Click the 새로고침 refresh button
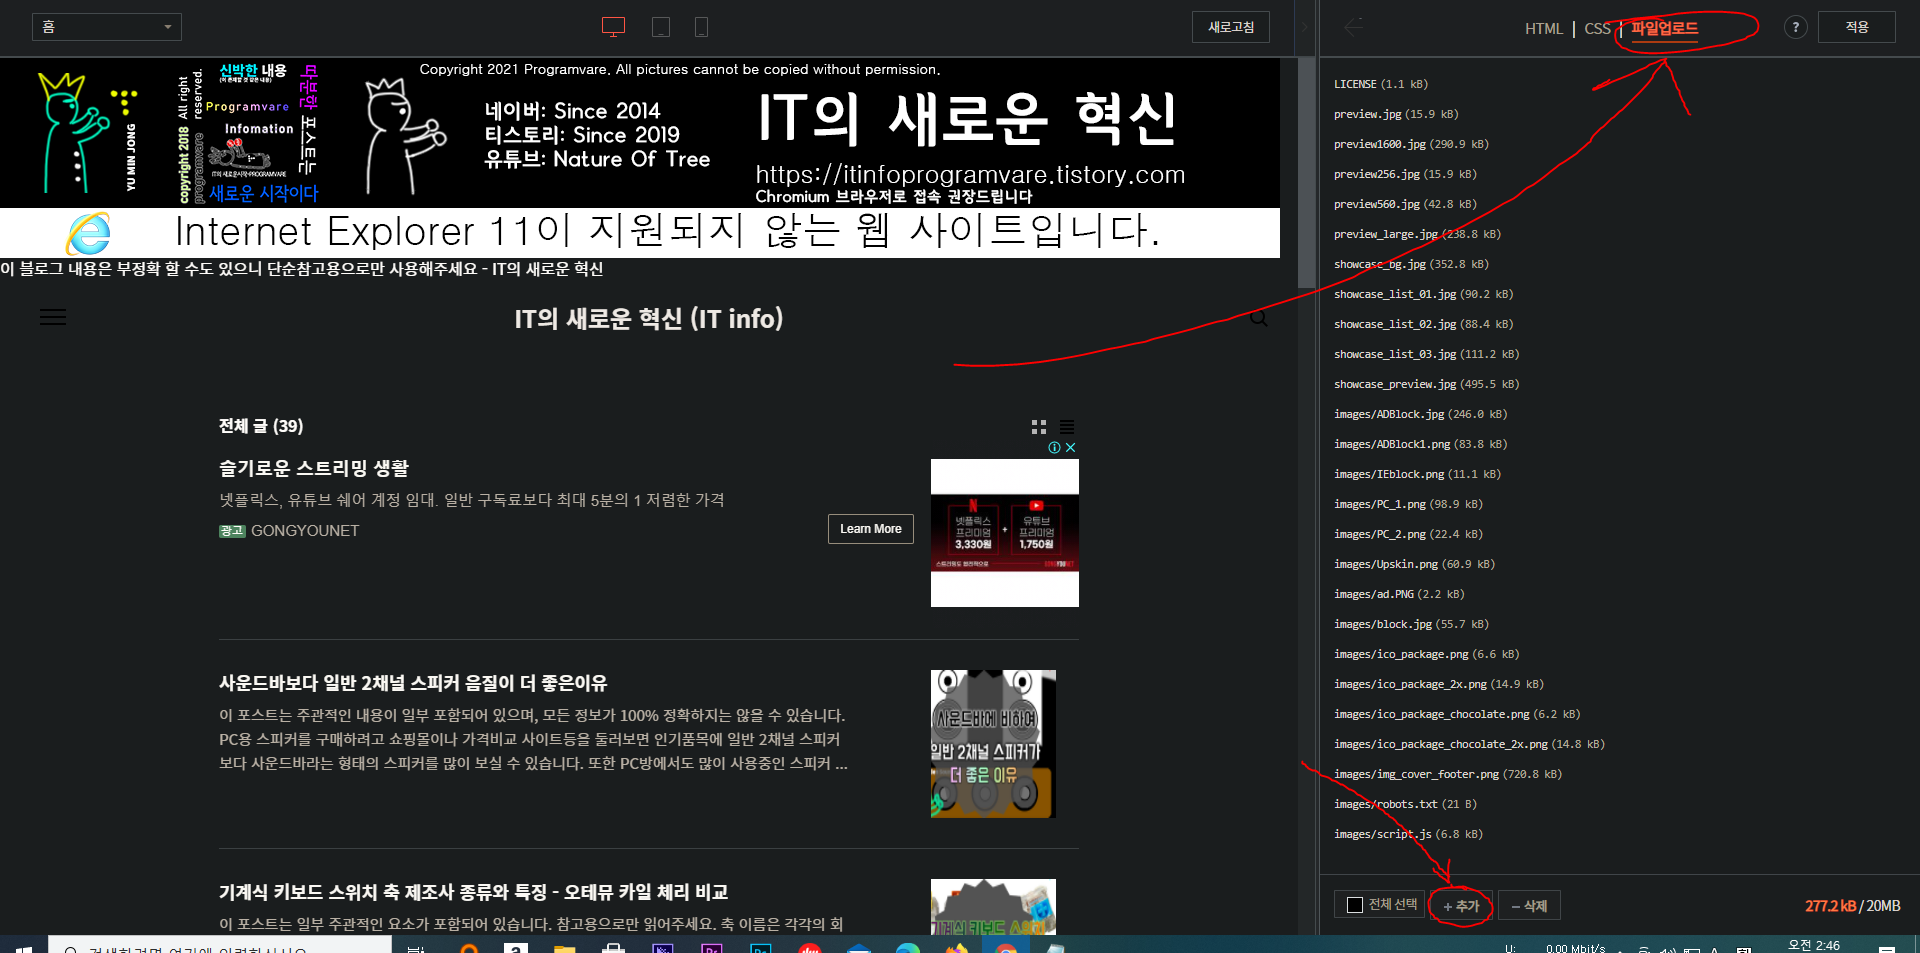1920x953 pixels. tap(1231, 27)
